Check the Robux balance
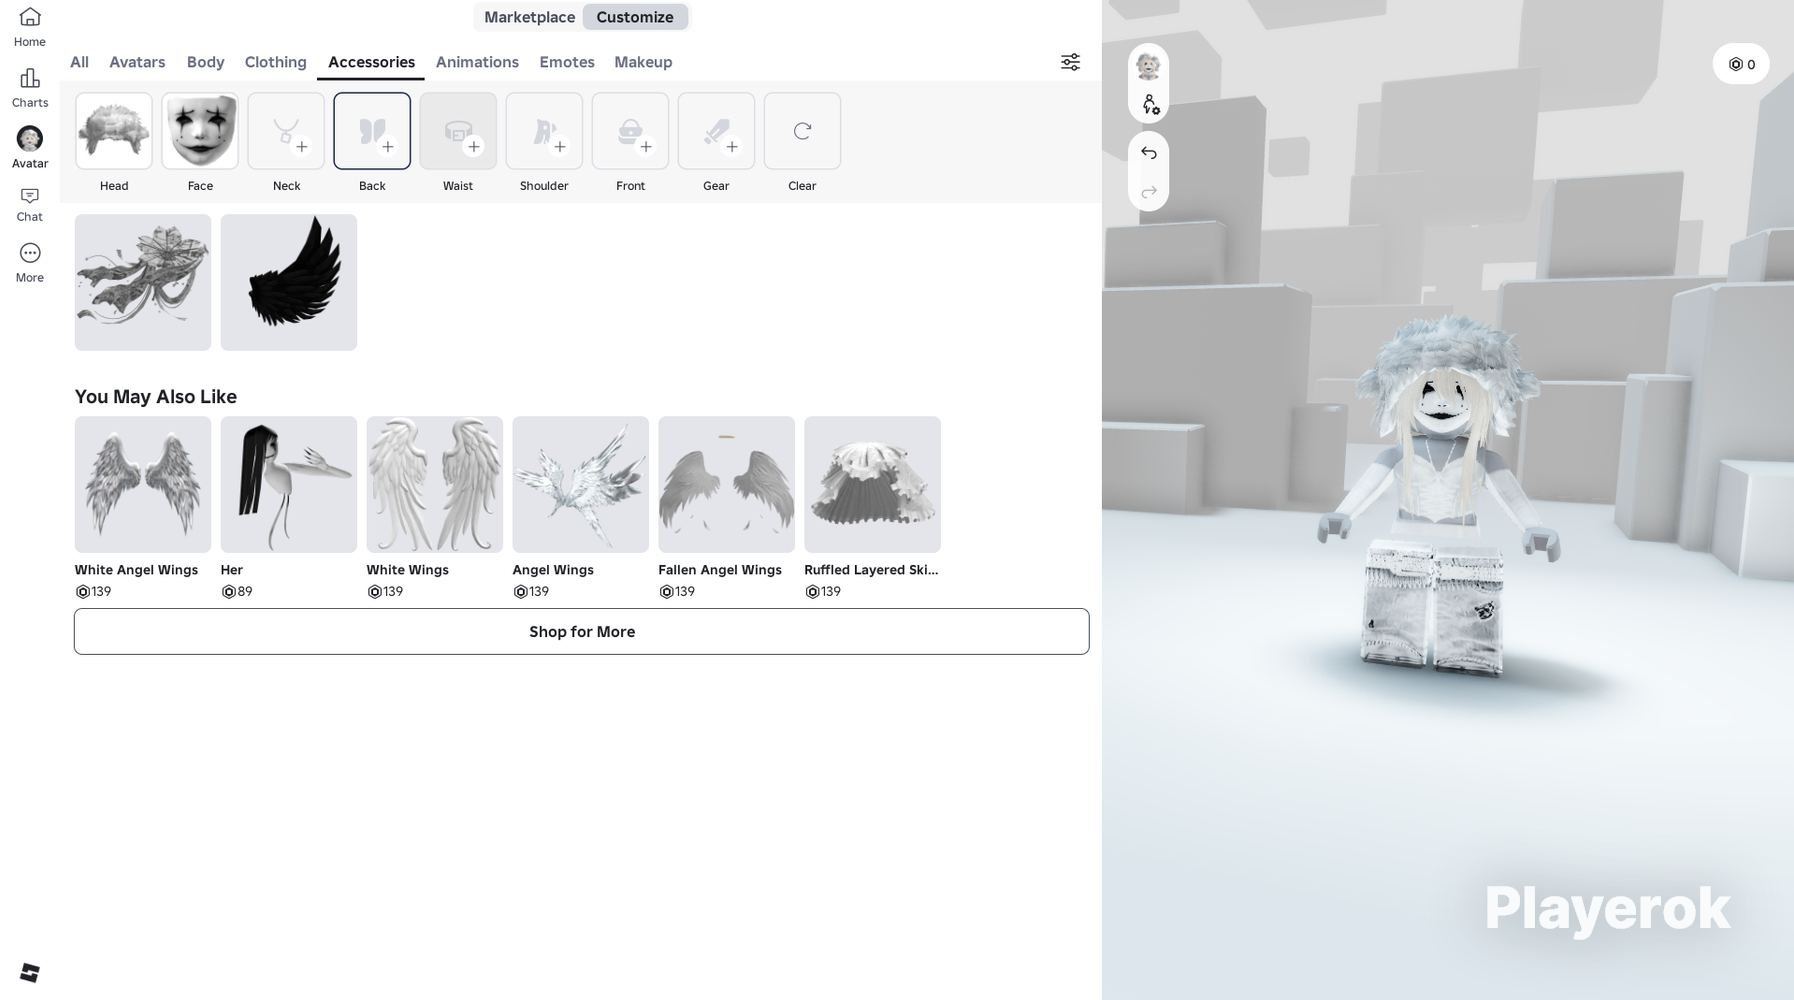The width and height of the screenshot is (1794, 1000). click(1741, 64)
